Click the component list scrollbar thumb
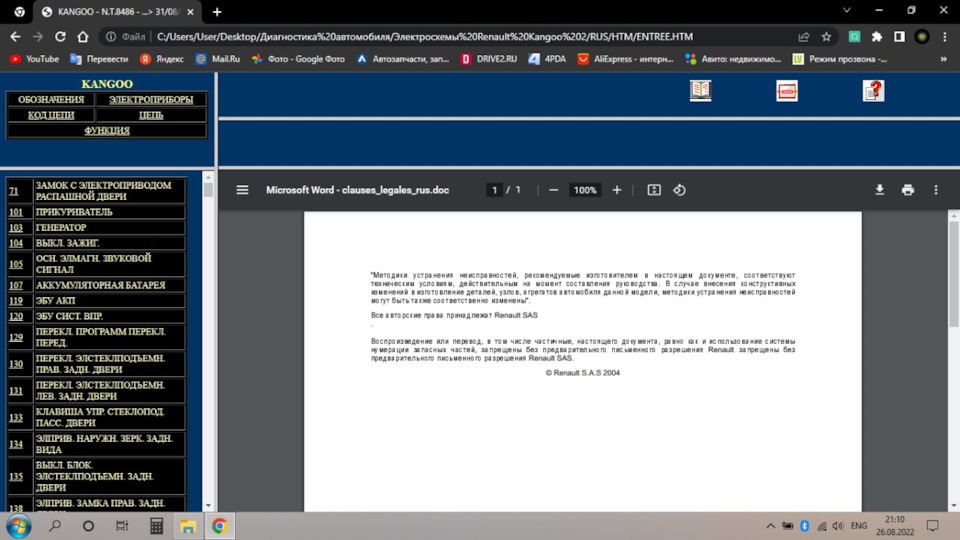960x540 pixels. 208,190
